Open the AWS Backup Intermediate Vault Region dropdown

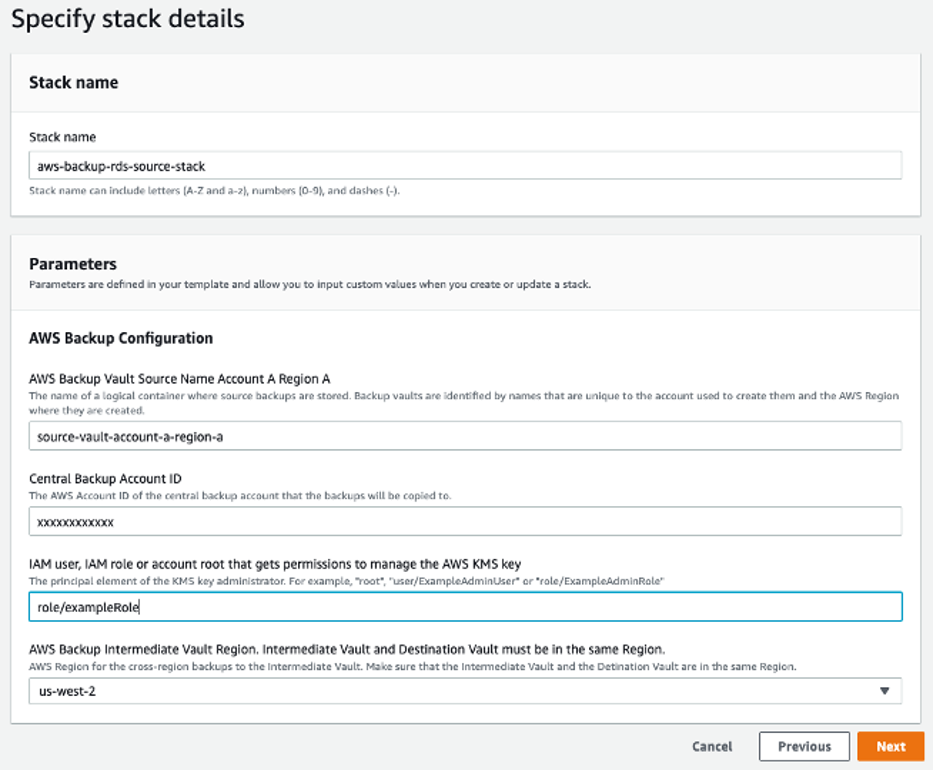tap(465, 690)
